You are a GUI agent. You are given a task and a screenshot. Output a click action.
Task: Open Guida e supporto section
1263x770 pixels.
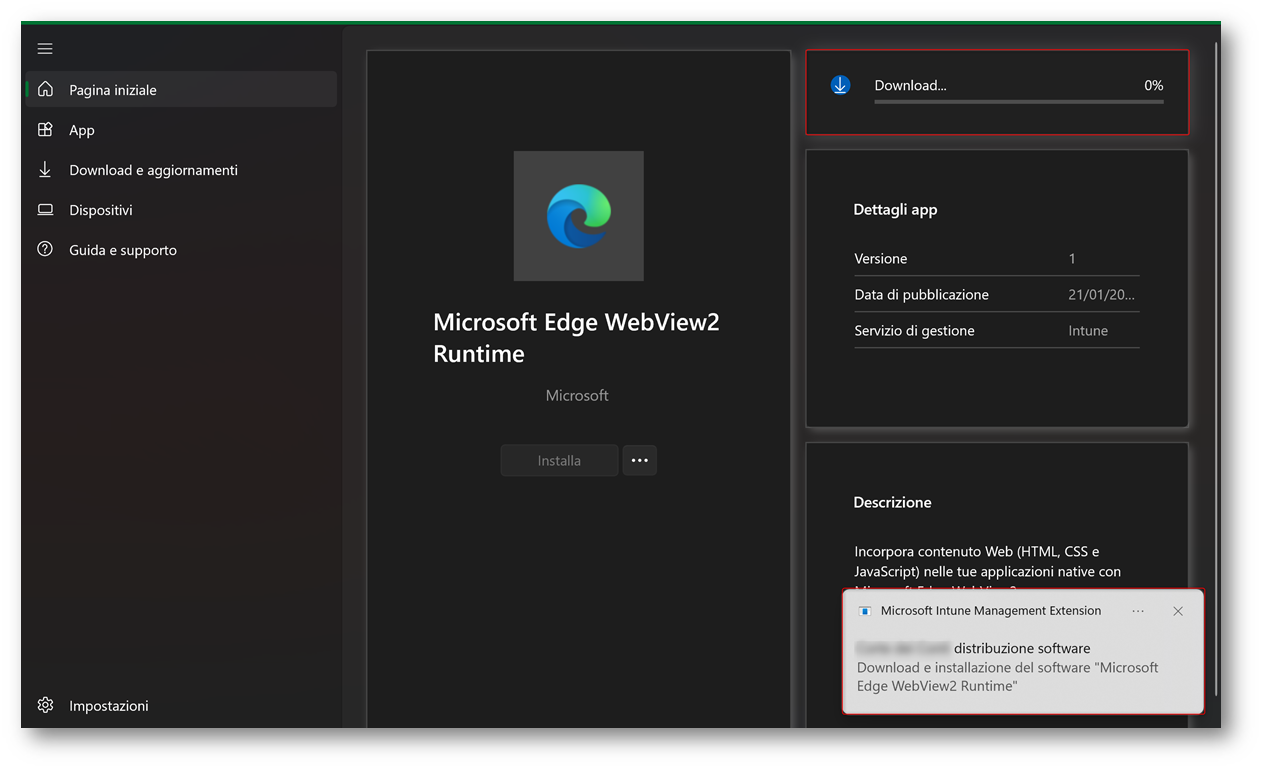pos(122,250)
